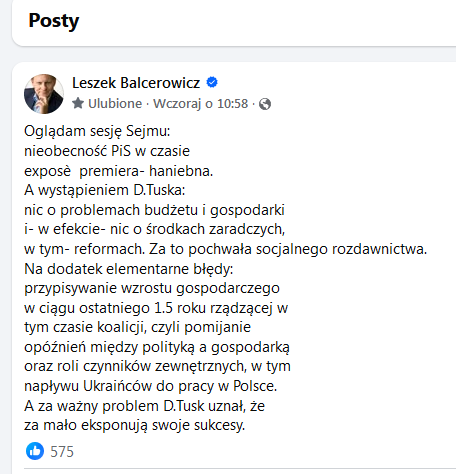The image size is (456, 474).
Task: Click the Ulubione label
Action: pyautogui.click(x=115, y=104)
